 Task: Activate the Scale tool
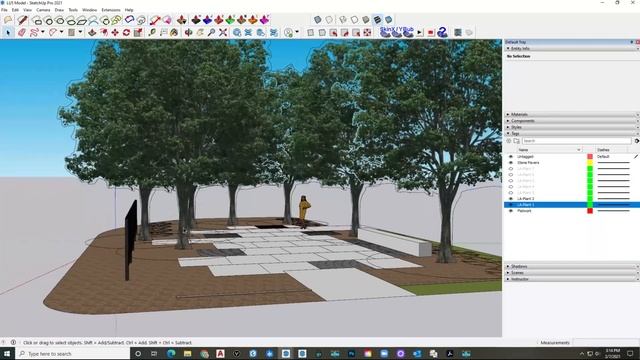(138, 32)
